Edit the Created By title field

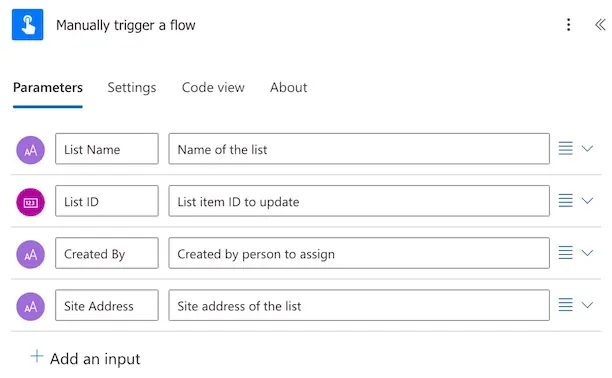coord(107,253)
